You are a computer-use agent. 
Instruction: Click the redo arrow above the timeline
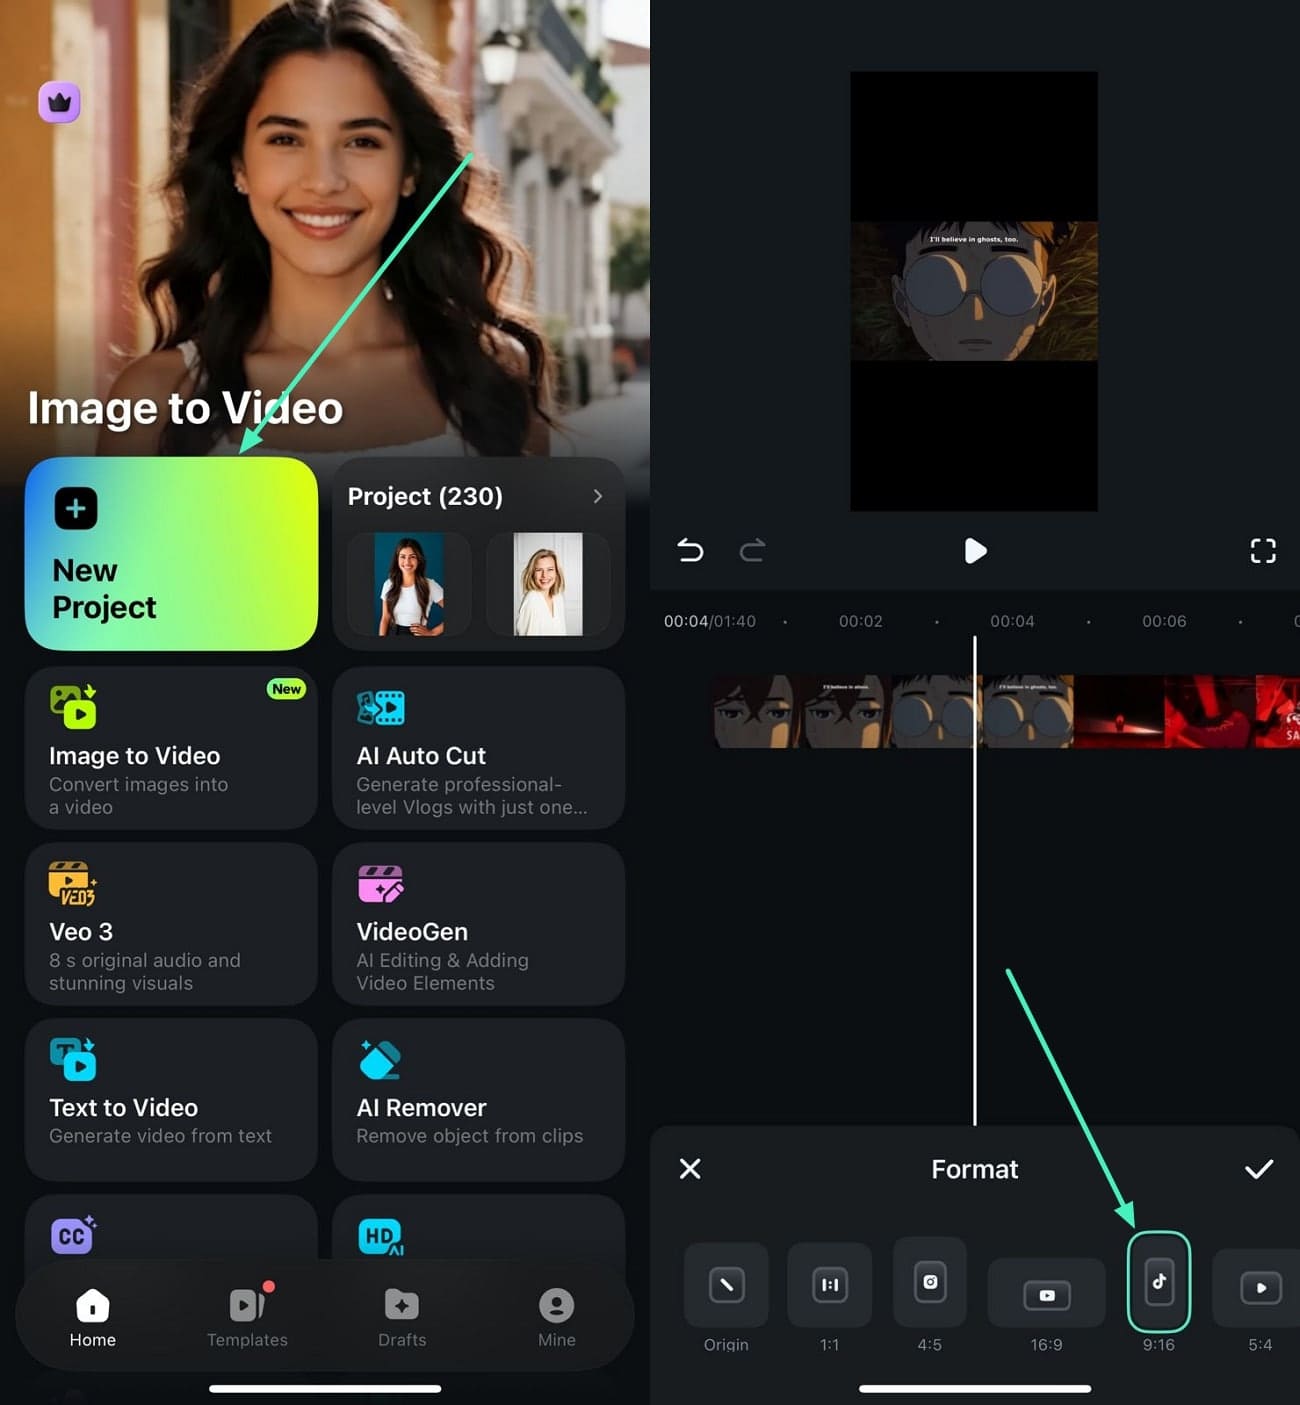tap(752, 551)
